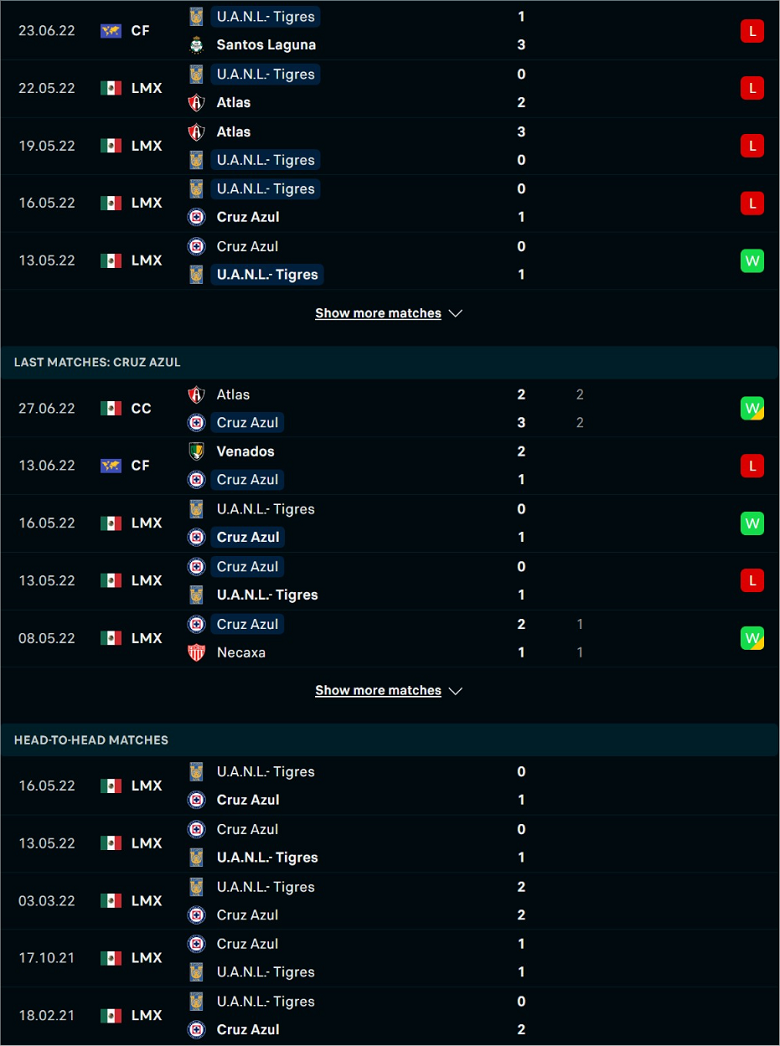The height and width of the screenshot is (1046, 780).
Task: Expand Show more matches under Tigres section
Action: (378, 314)
